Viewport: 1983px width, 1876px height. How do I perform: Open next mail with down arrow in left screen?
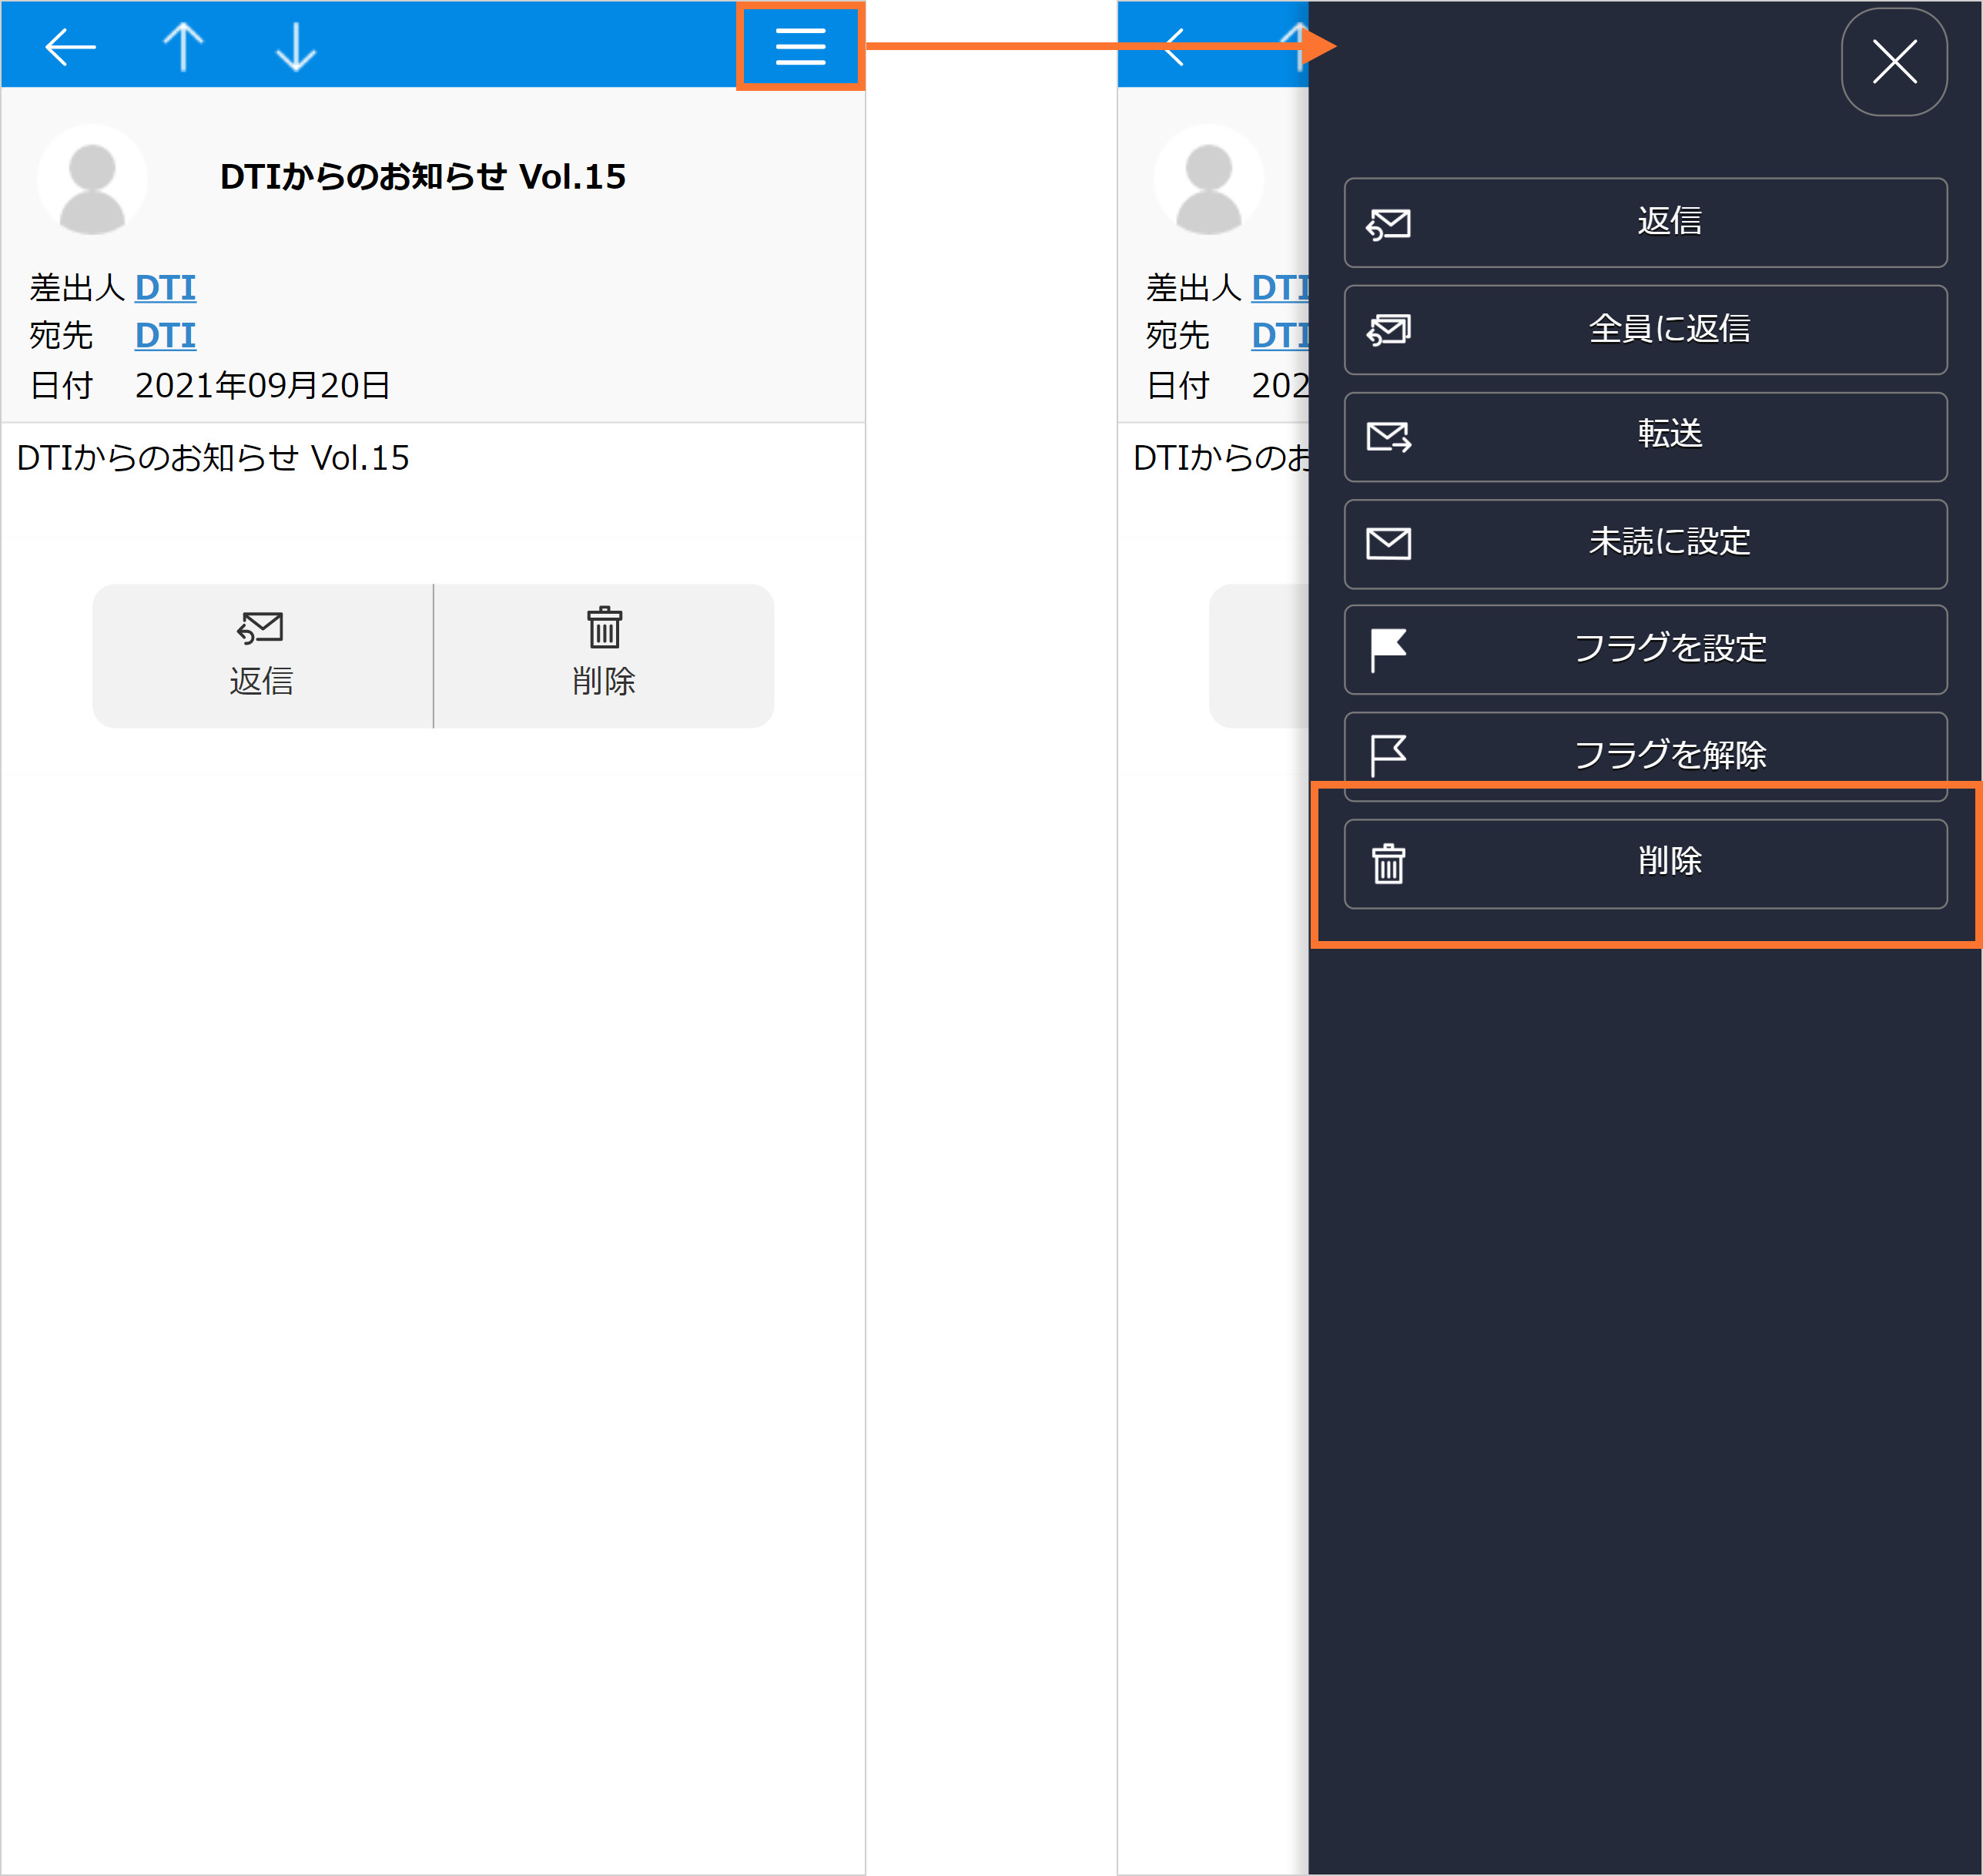click(296, 47)
